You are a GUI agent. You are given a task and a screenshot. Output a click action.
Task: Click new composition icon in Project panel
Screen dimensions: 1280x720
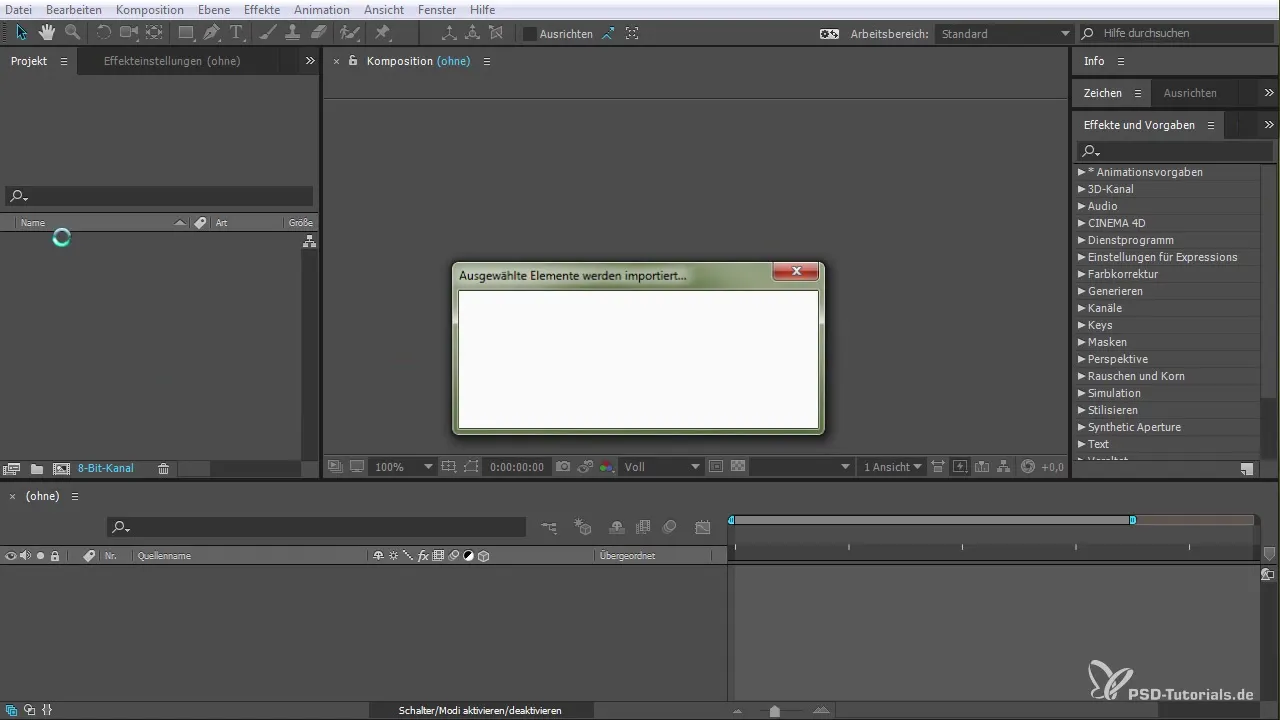pyautogui.click(x=61, y=468)
